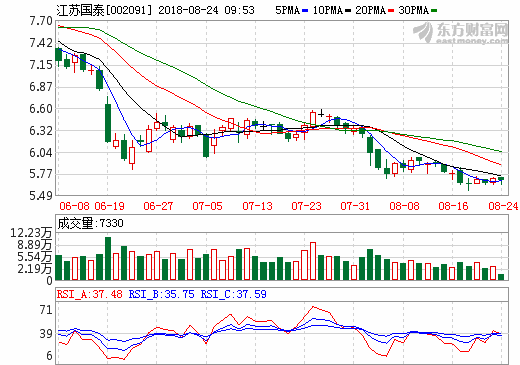Select the 06-08 date label
Screen dimensions: 520x365
click(x=74, y=206)
